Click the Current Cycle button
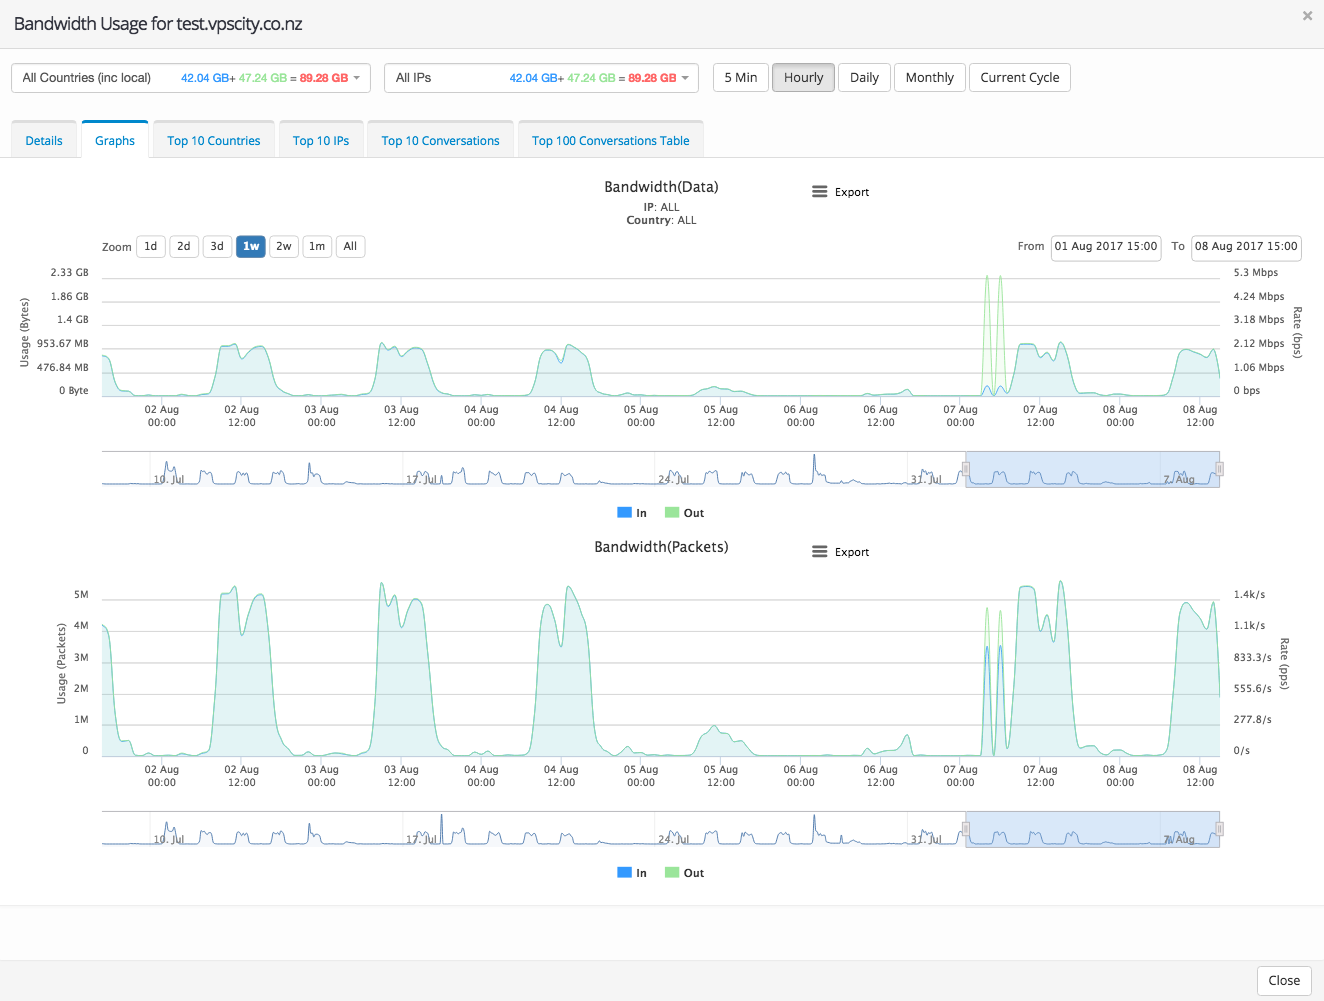Image resolution: width=1324 pixels, height=1001 pixels. click(x=1019, y=78)
